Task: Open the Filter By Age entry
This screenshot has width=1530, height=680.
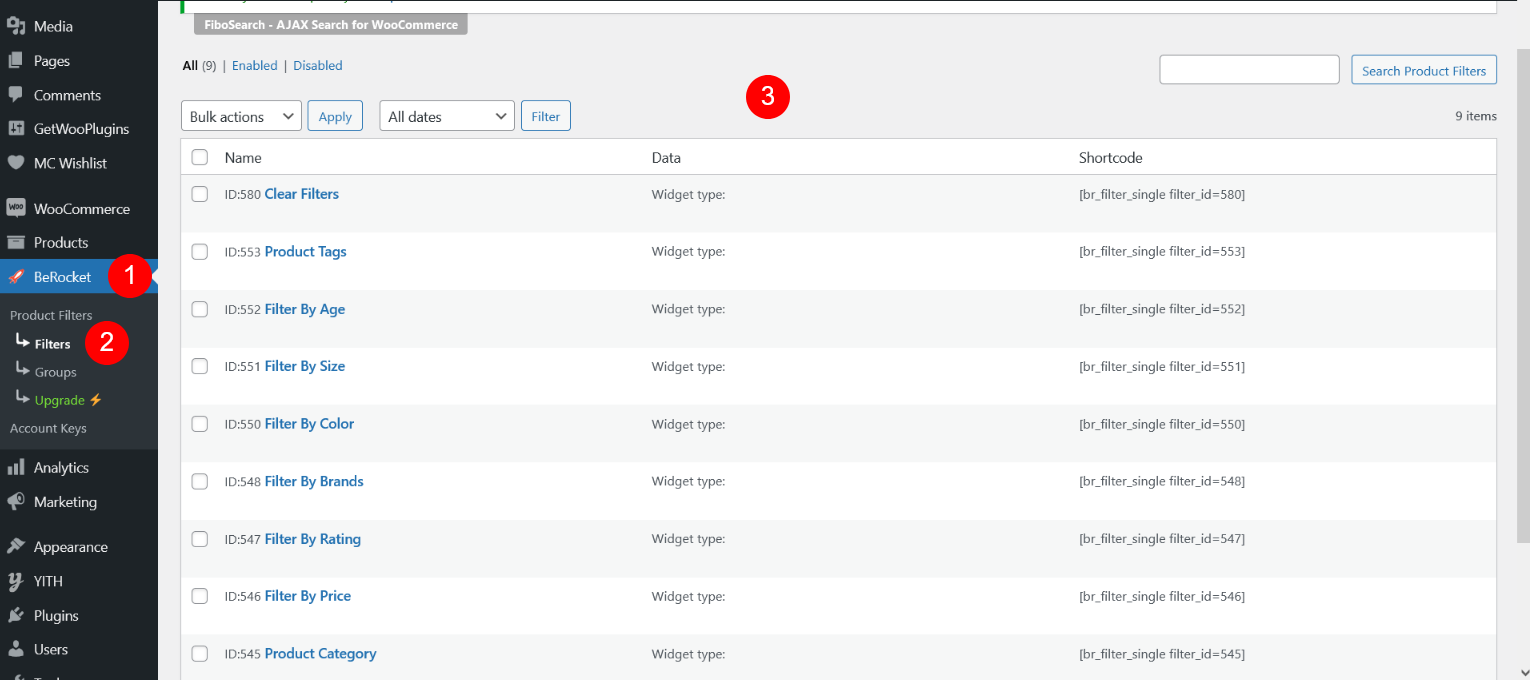Action: [x=305, y=309]
